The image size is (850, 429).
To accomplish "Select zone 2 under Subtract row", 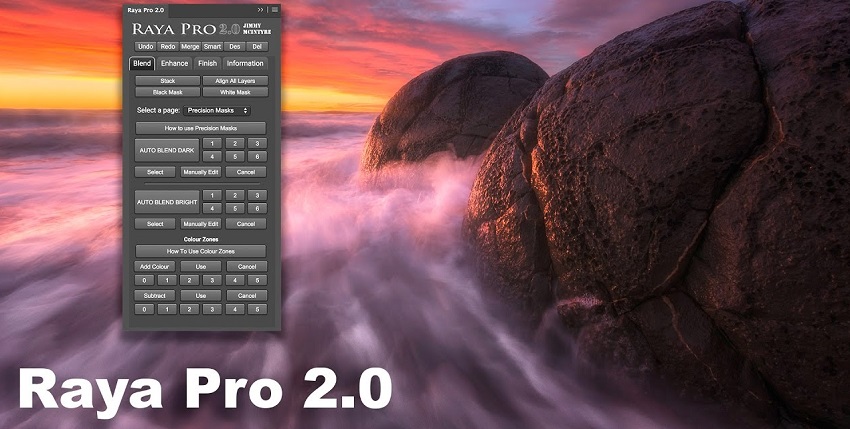I will pos(189,309).
